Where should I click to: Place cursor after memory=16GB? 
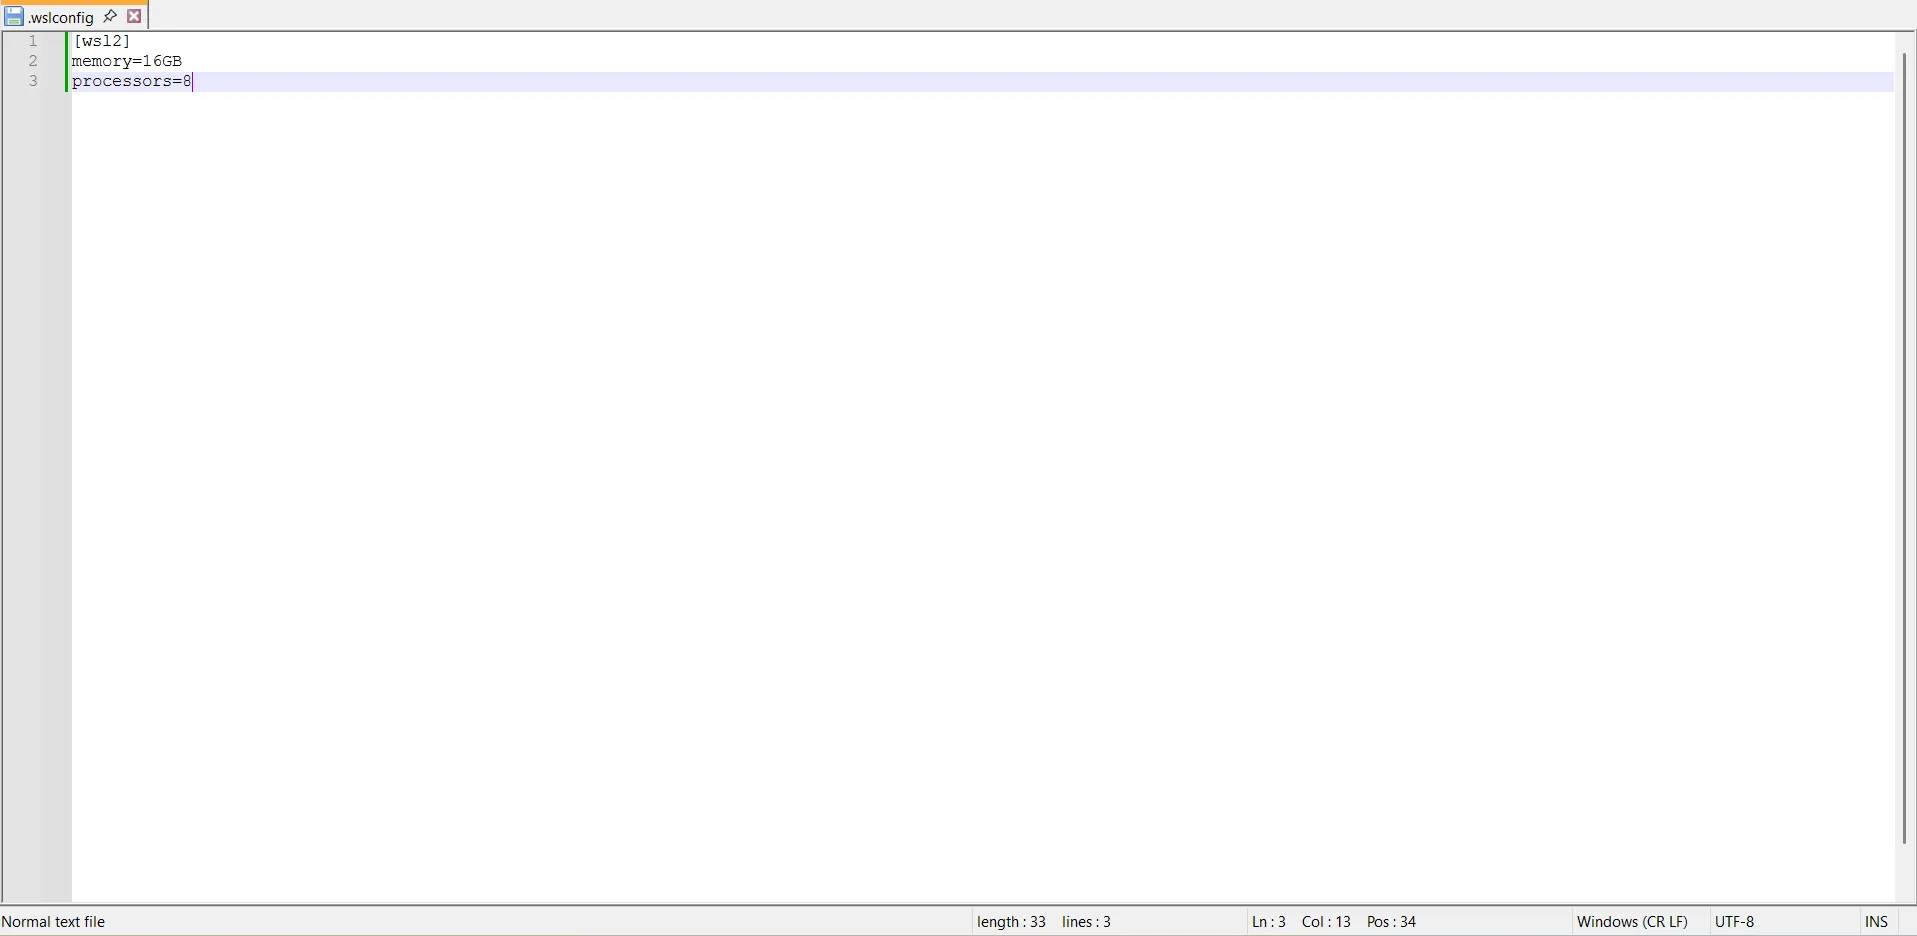coord(183,61)
